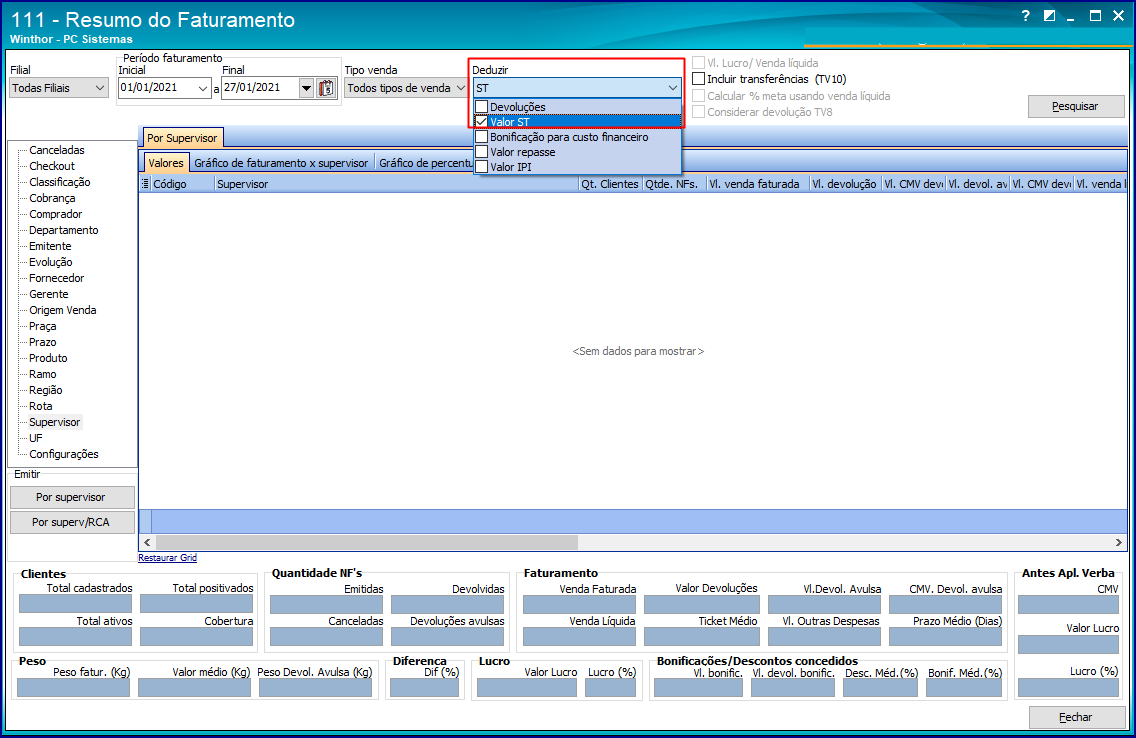The width and height of the screenshot is (1136, 738).
Task: Check the Valor repasse option
Action: pyautogui.click(x=482, y=152)
